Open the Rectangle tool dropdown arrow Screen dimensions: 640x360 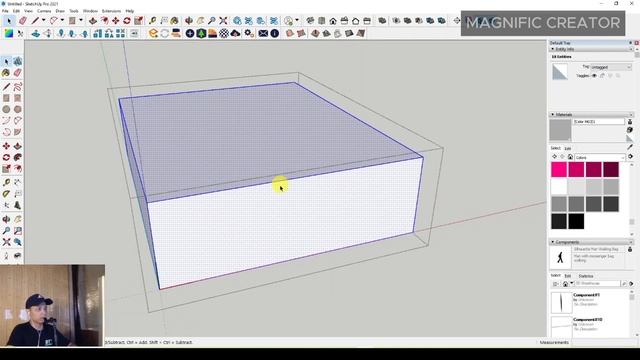(x=81, y=20)
